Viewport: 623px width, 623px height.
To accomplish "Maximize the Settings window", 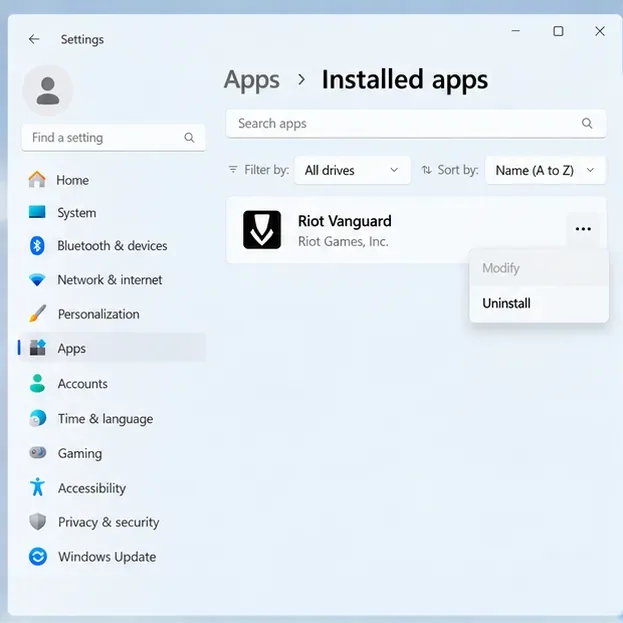I will [558, 31].
